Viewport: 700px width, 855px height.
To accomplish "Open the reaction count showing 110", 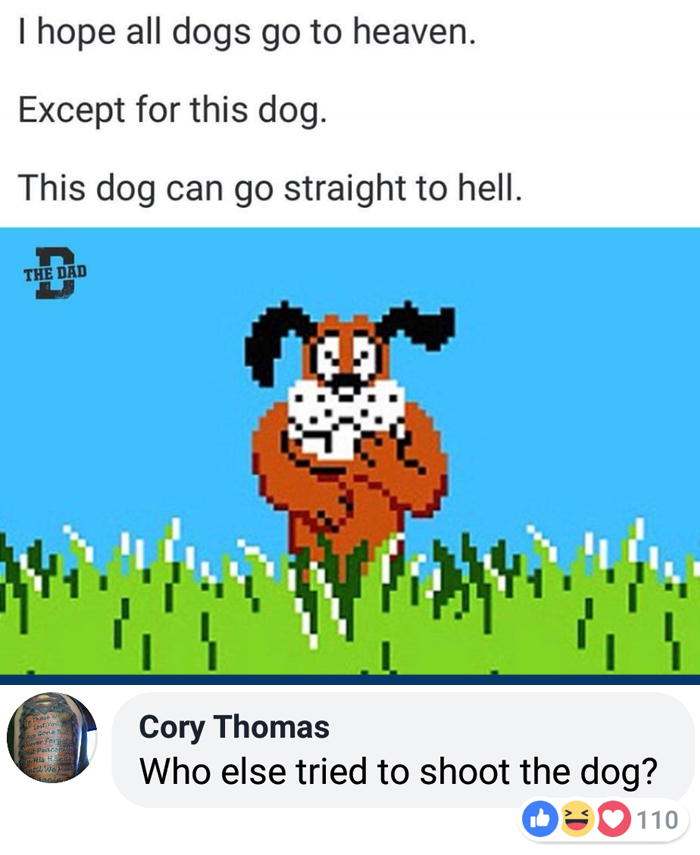I will click(657, 820).
